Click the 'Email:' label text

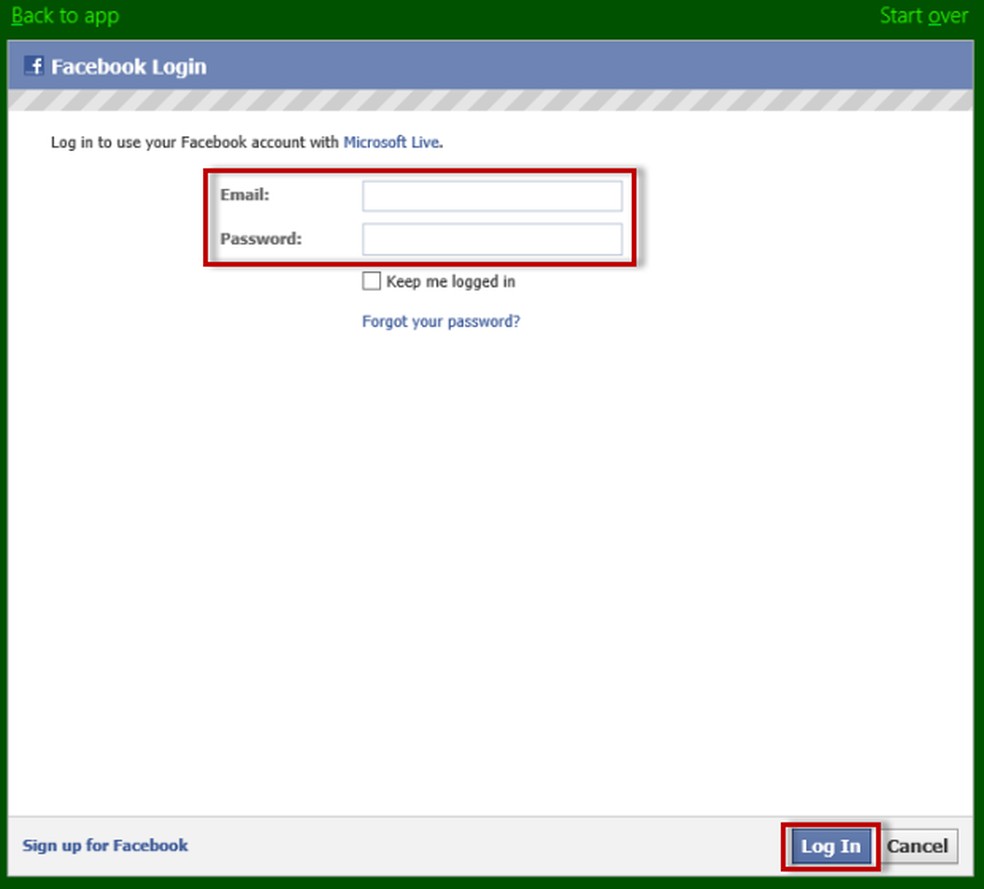pyautogui.click(x=245, y=195)
